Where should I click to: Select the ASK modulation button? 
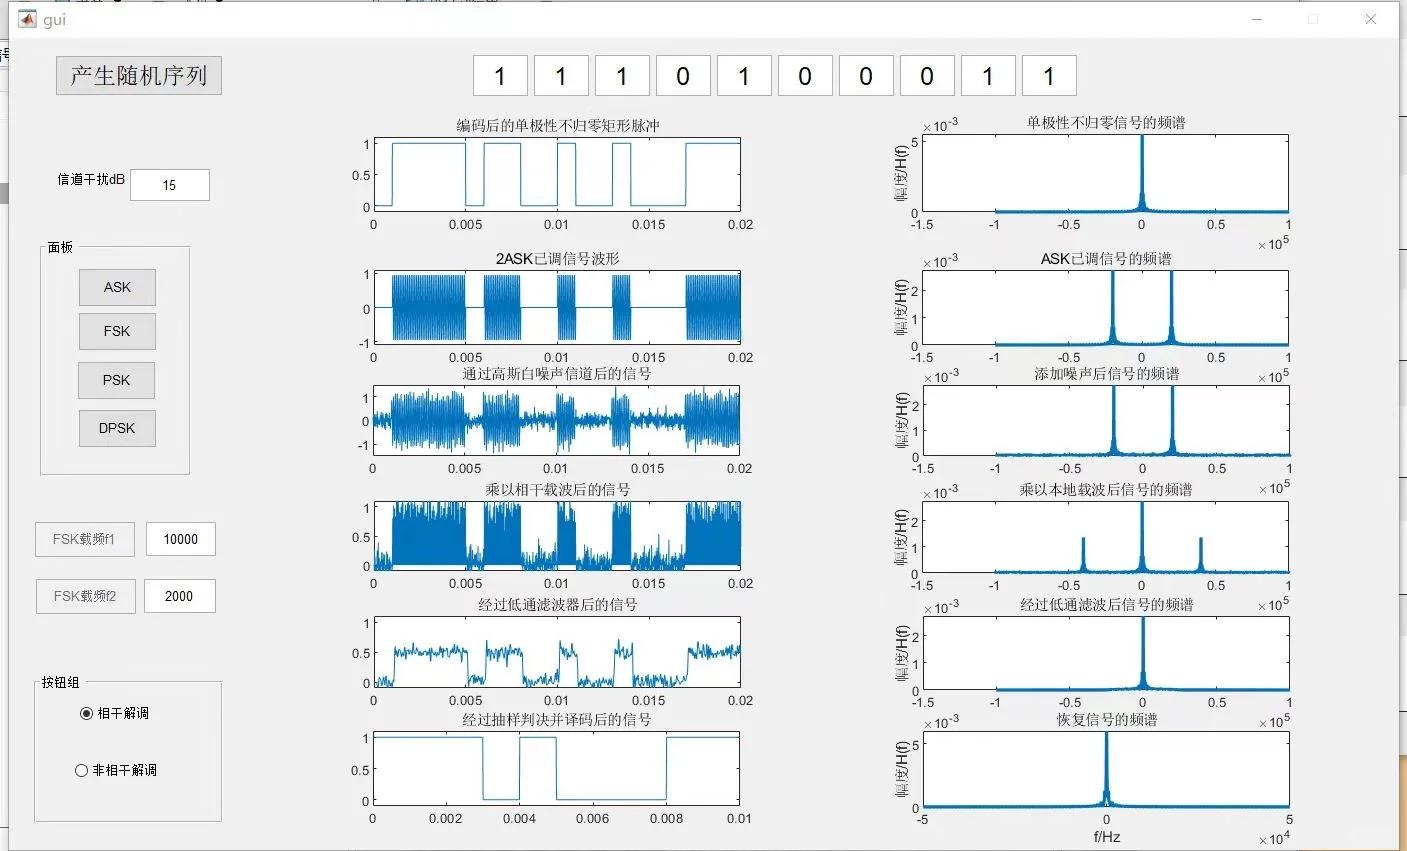[x=117, y=287]
